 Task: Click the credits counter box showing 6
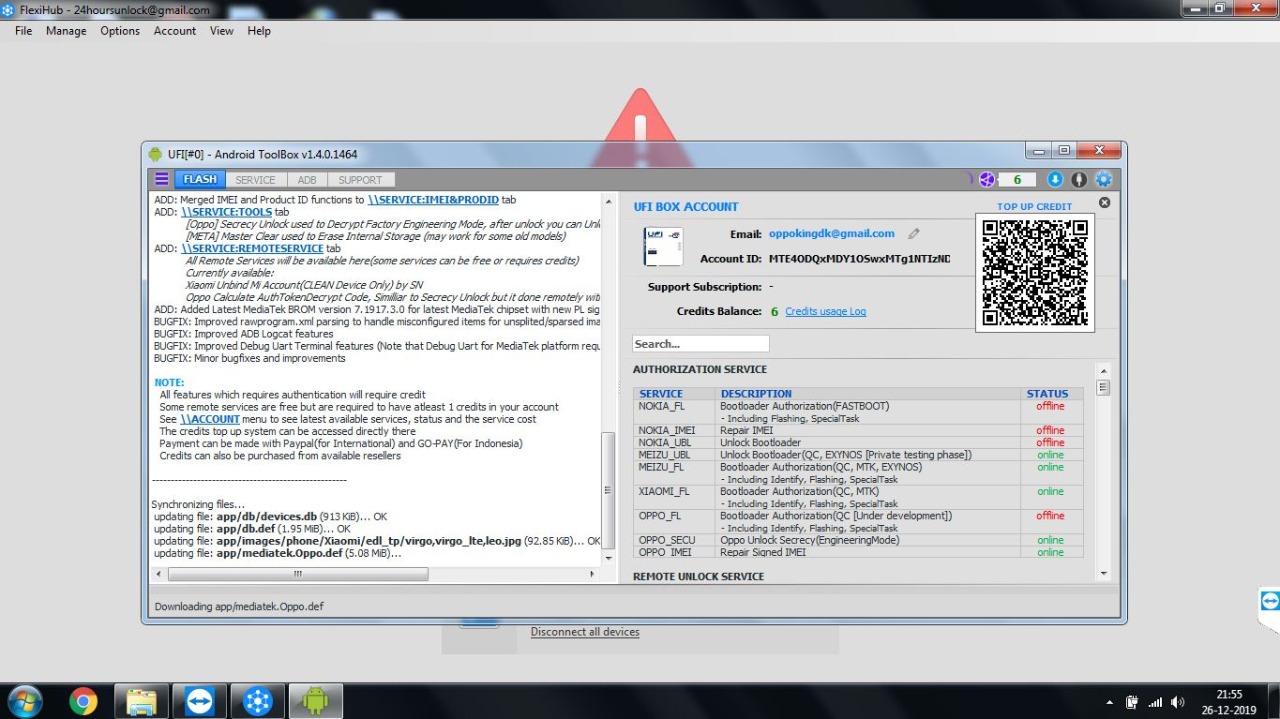click(x=1017, y=180)
